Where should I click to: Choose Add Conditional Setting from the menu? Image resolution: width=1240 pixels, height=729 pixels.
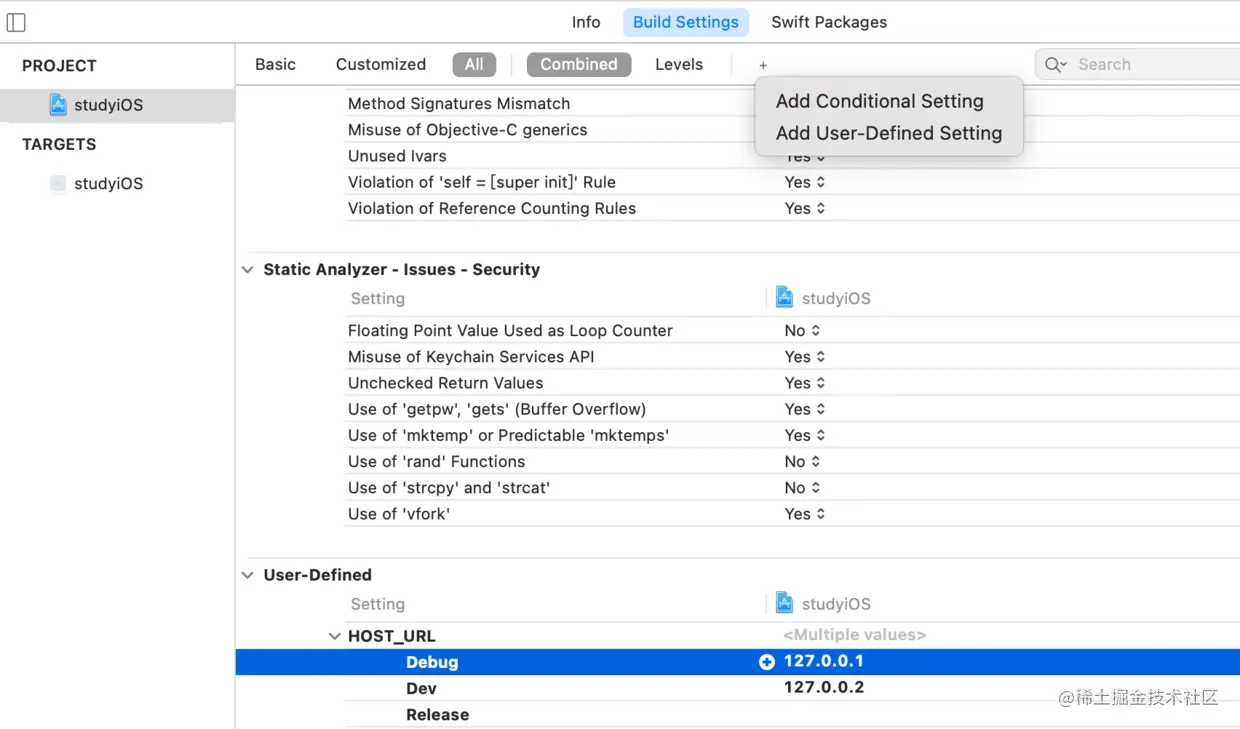tap(879, 101)
